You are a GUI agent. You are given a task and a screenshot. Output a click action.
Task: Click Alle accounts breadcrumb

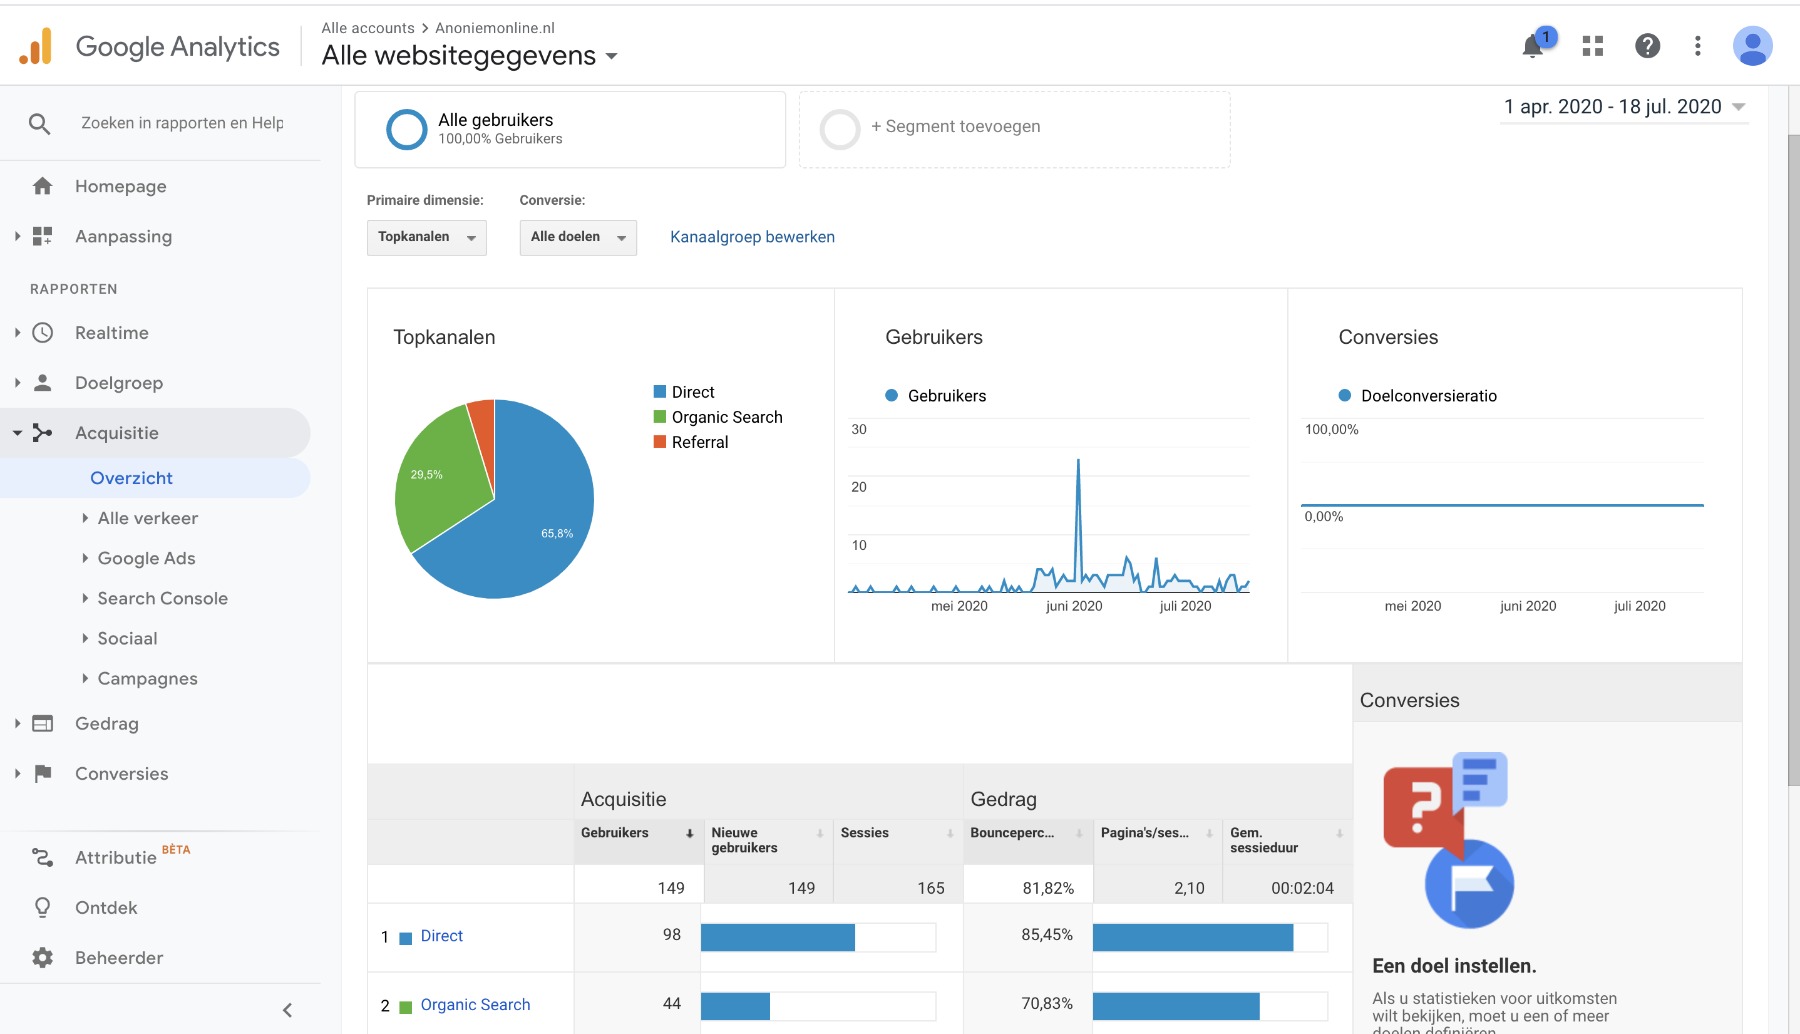click(x=368, y=28)
